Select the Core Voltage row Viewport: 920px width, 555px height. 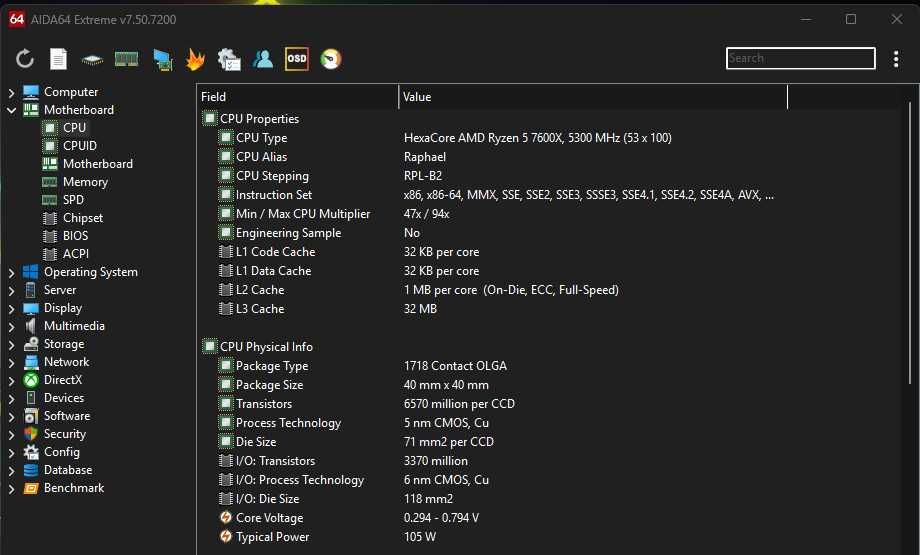pos(502,517)
